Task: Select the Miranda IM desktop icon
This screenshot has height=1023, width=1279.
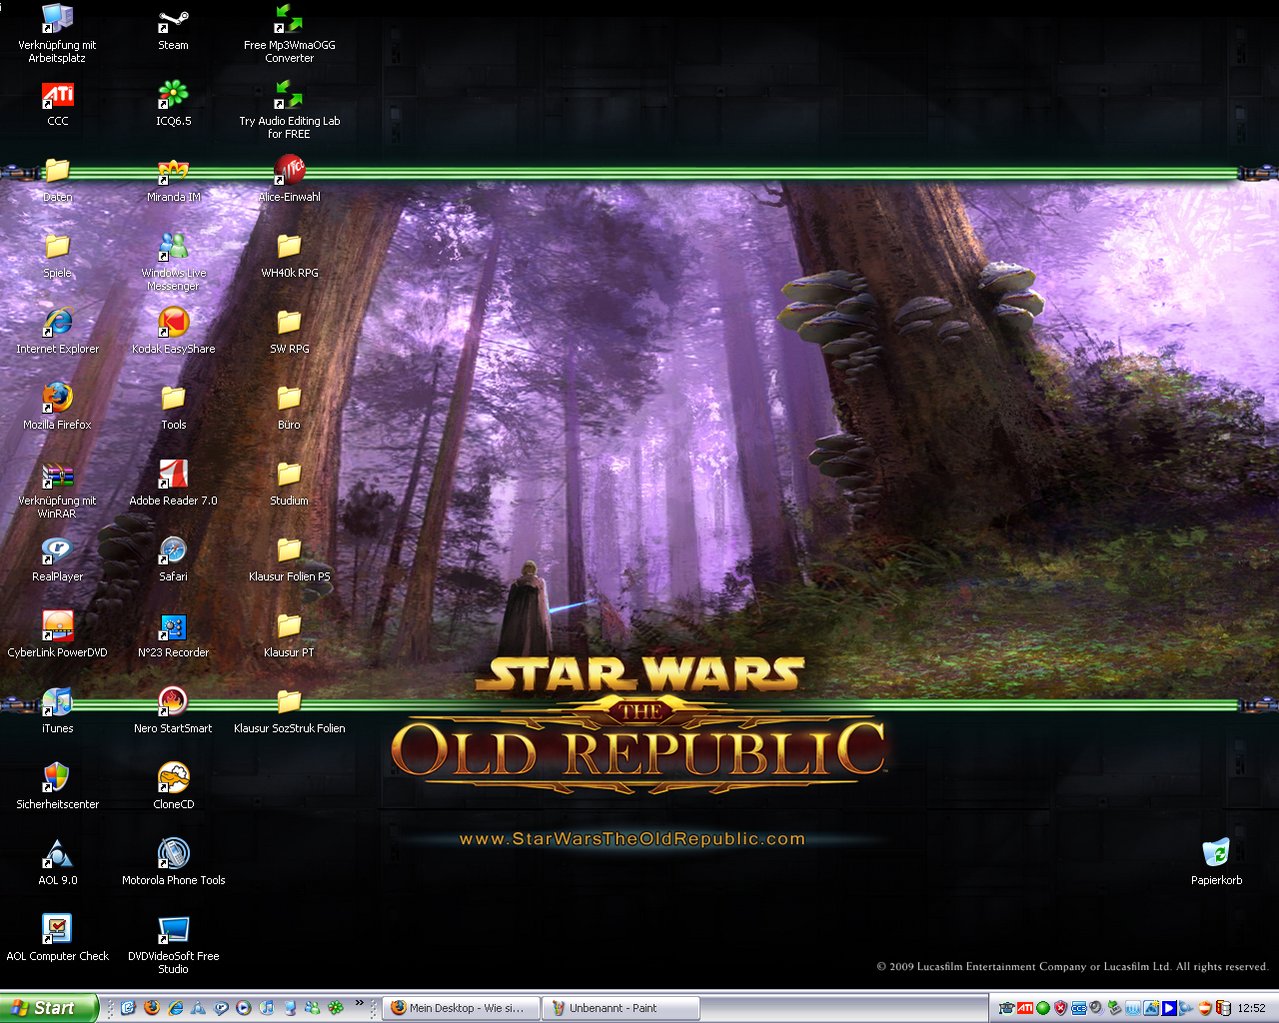Action: point(173,172)
